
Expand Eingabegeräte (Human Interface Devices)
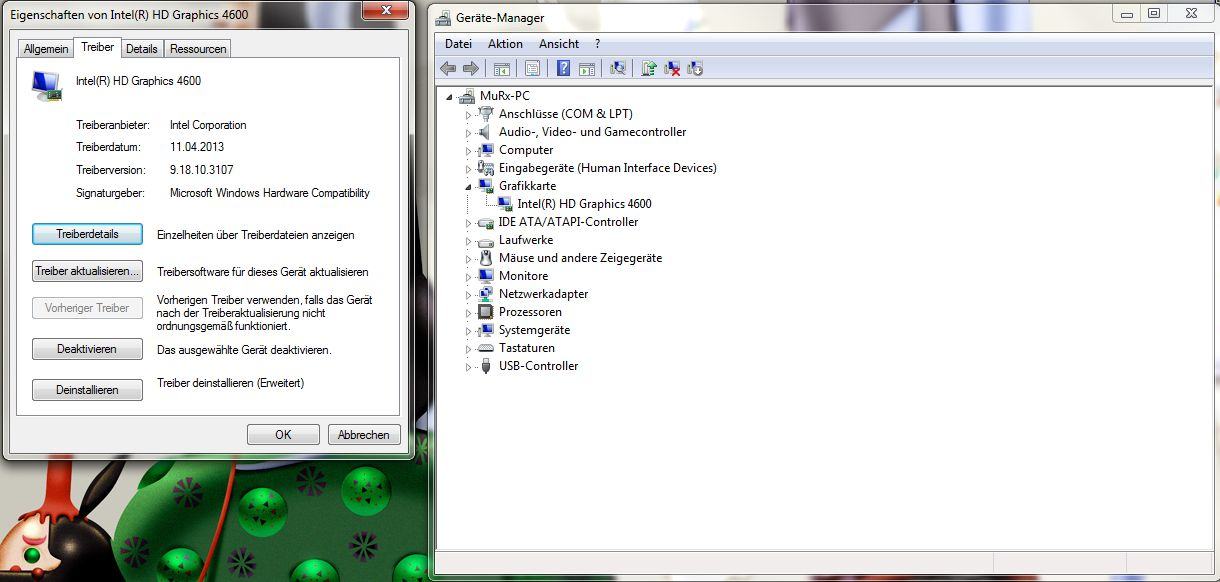tap(468, 169)
